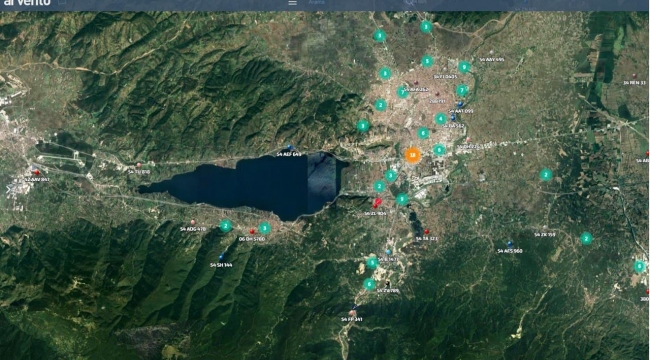Select red vehicle pin 54 TA 373
650x360 pixels.
427,231
